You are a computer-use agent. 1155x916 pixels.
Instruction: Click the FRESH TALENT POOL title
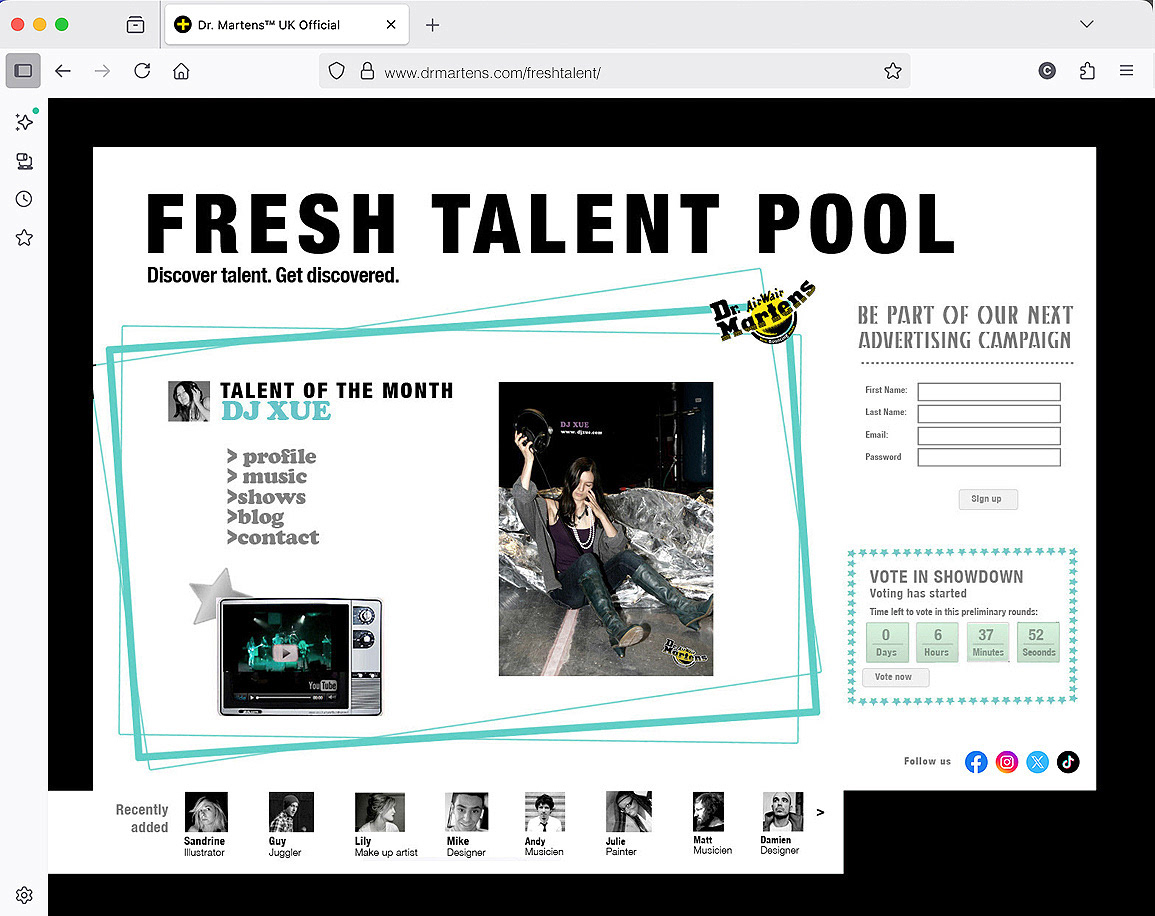551,224
